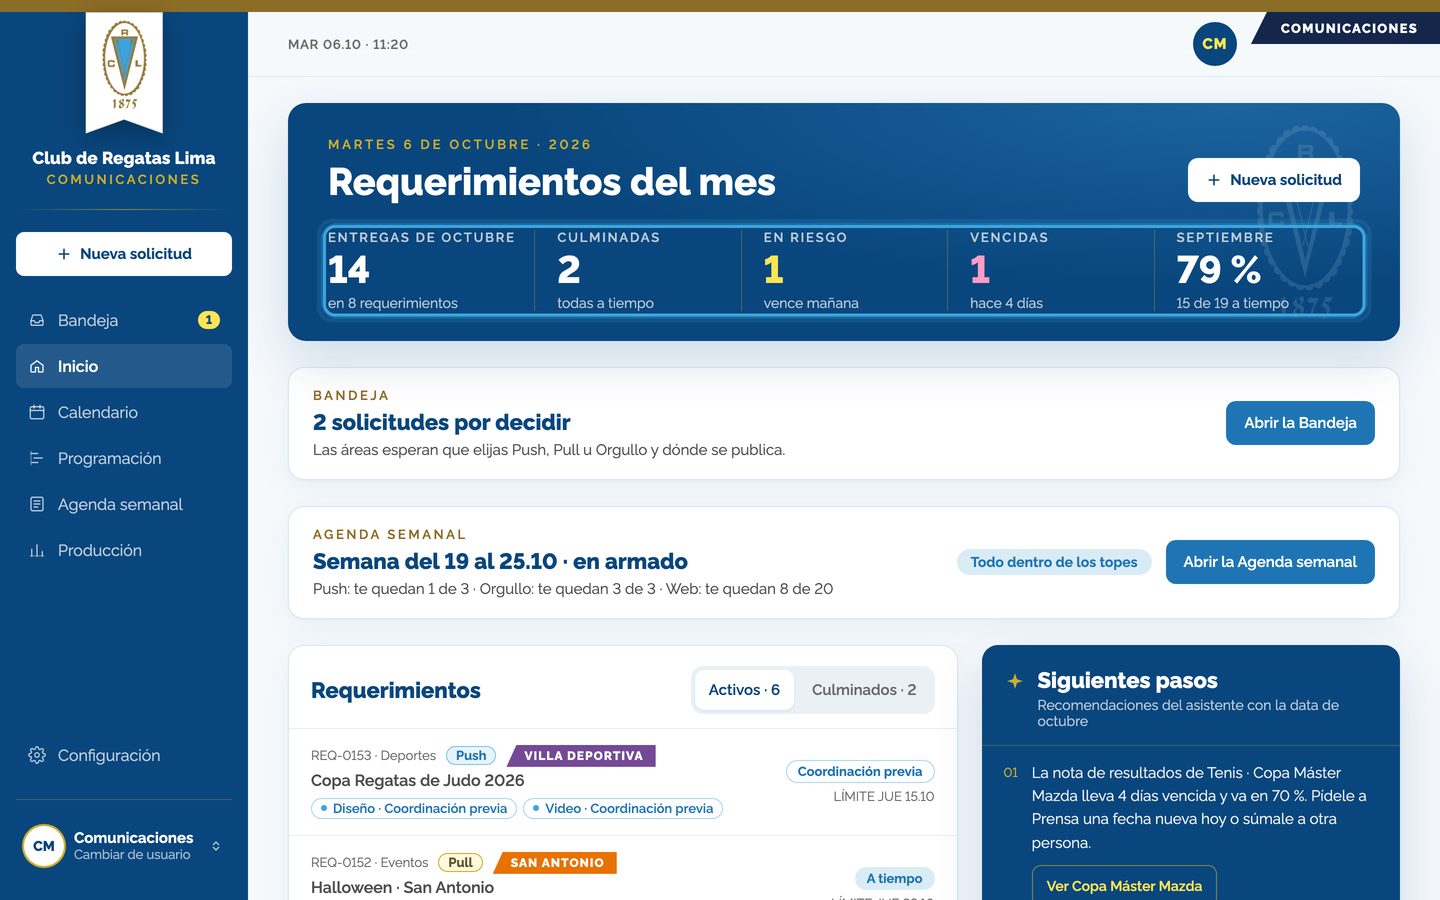Click the Bandeja inbox icon in sidebar
Image resolution: width=1440 pixels, height=900 pixels.
coord(37,320)
